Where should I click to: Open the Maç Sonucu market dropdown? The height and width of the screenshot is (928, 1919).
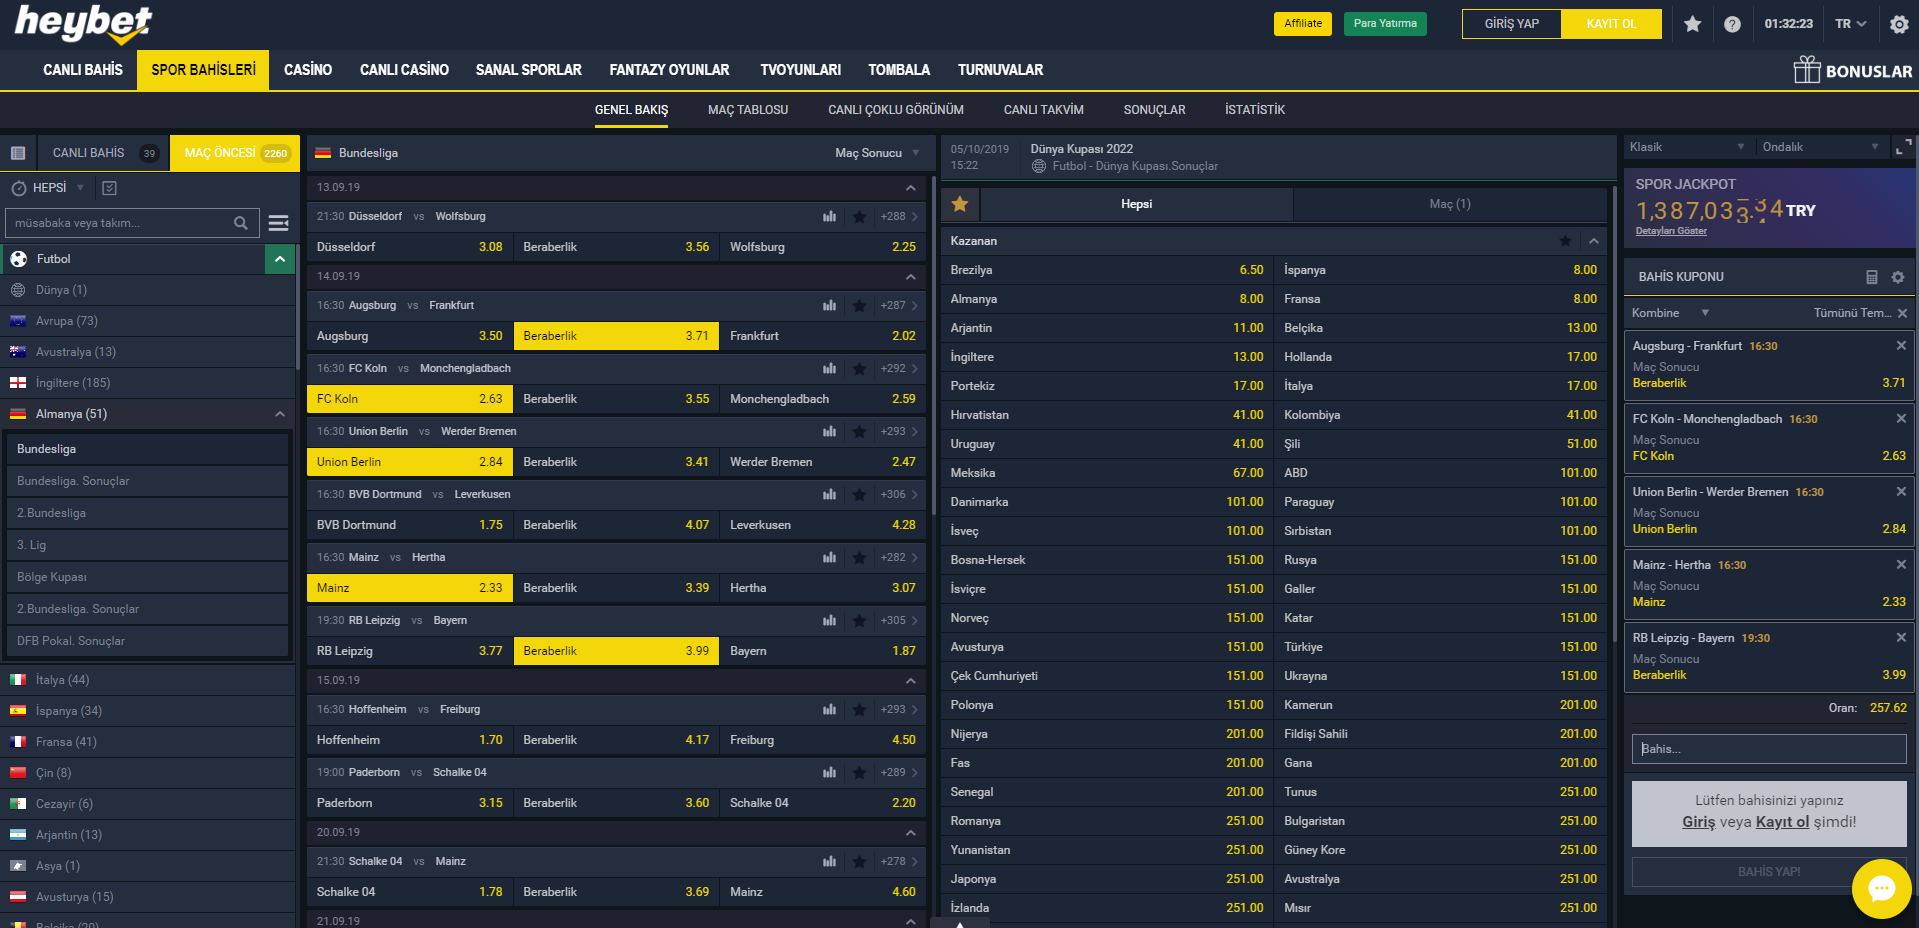click(877, 153)
